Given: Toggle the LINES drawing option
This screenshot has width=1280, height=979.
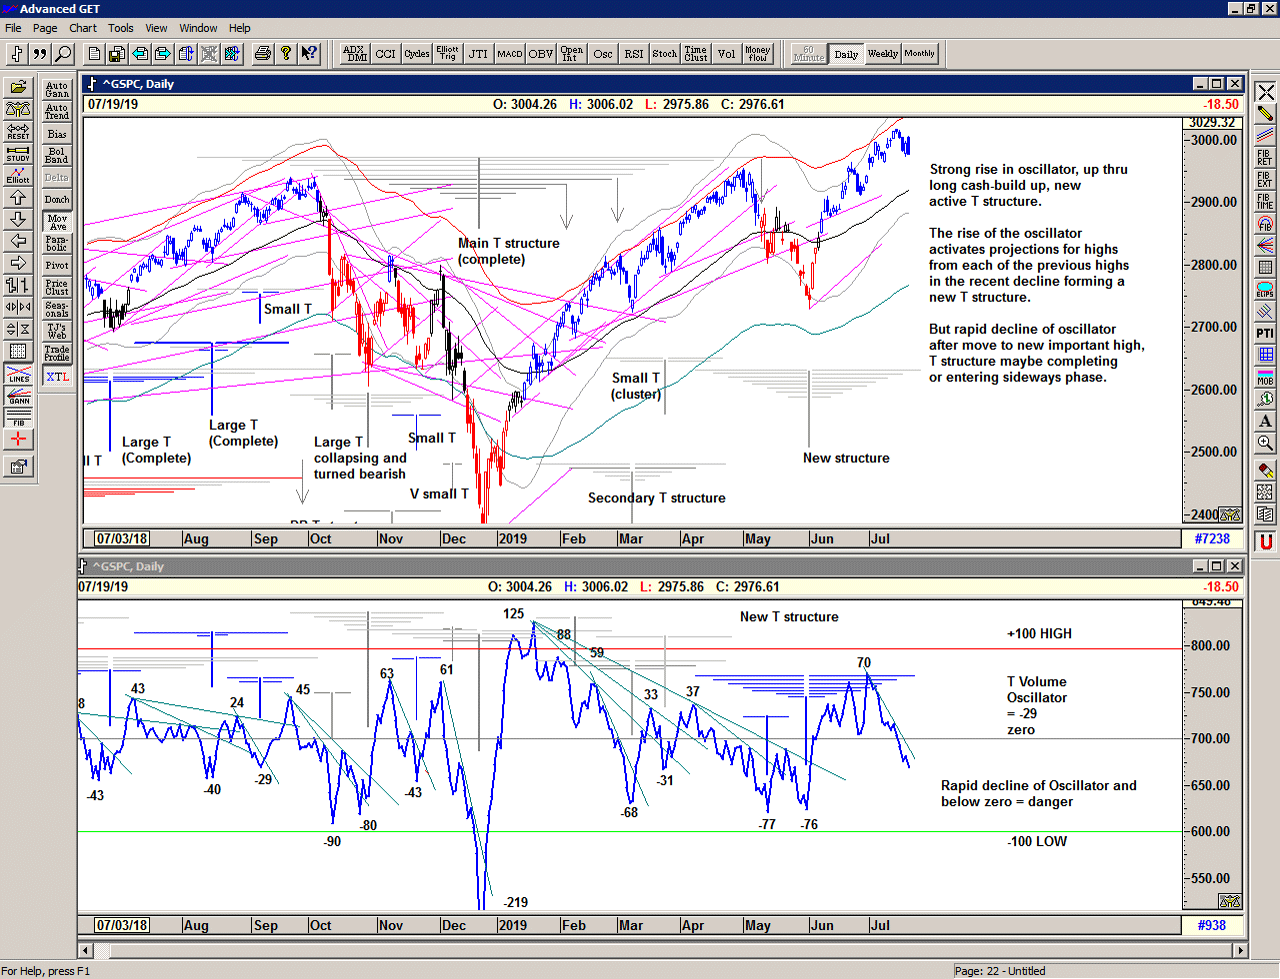Looking at the screenshot, I should [x=18, y=375].
